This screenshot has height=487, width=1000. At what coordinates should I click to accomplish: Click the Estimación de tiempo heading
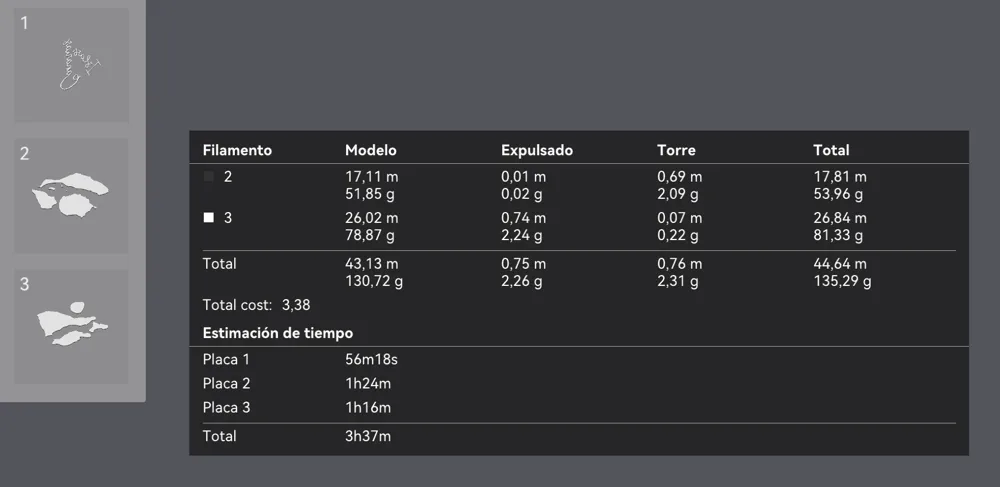[x=277, y=333]
